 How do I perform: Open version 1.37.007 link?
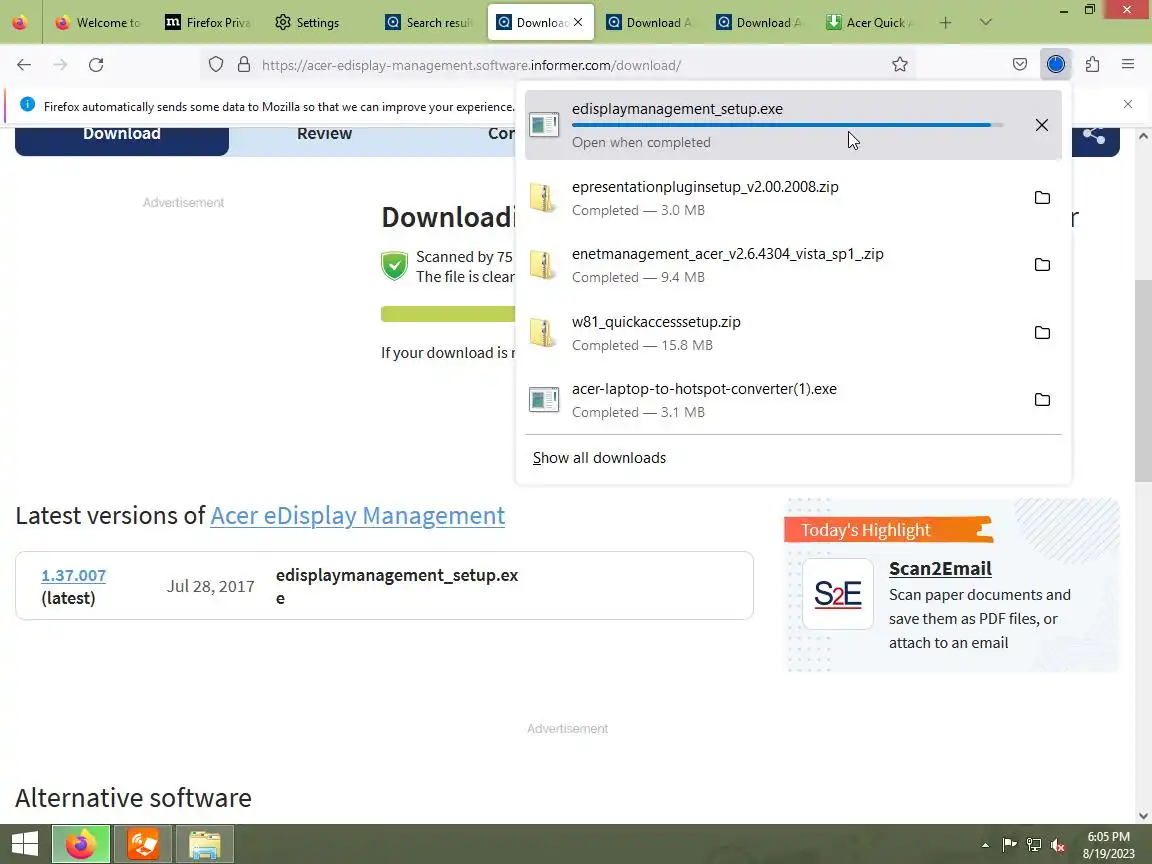(73, 575)
